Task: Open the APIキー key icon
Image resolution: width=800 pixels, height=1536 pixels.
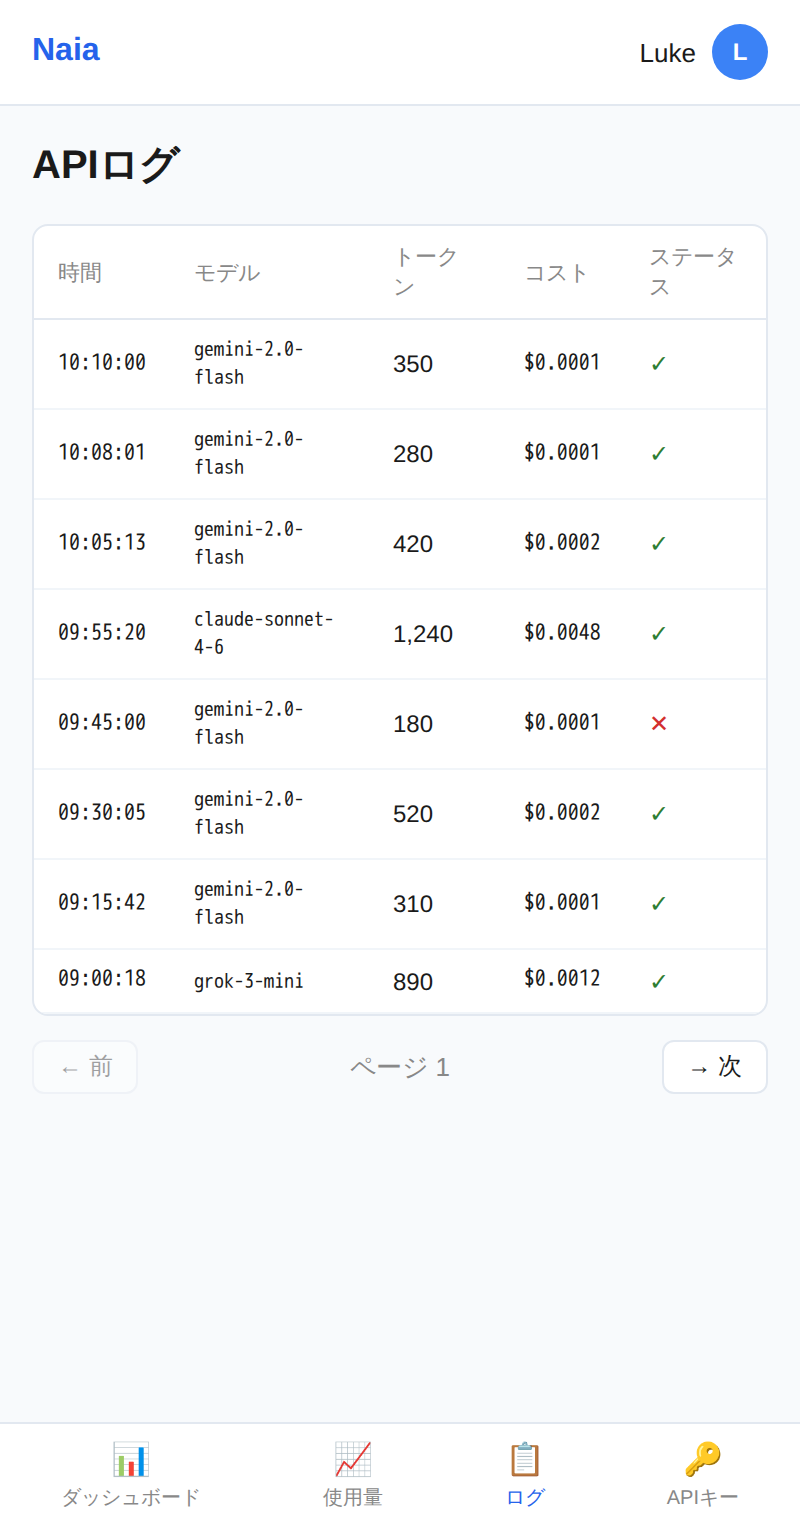Action: tap(702, 1459)
